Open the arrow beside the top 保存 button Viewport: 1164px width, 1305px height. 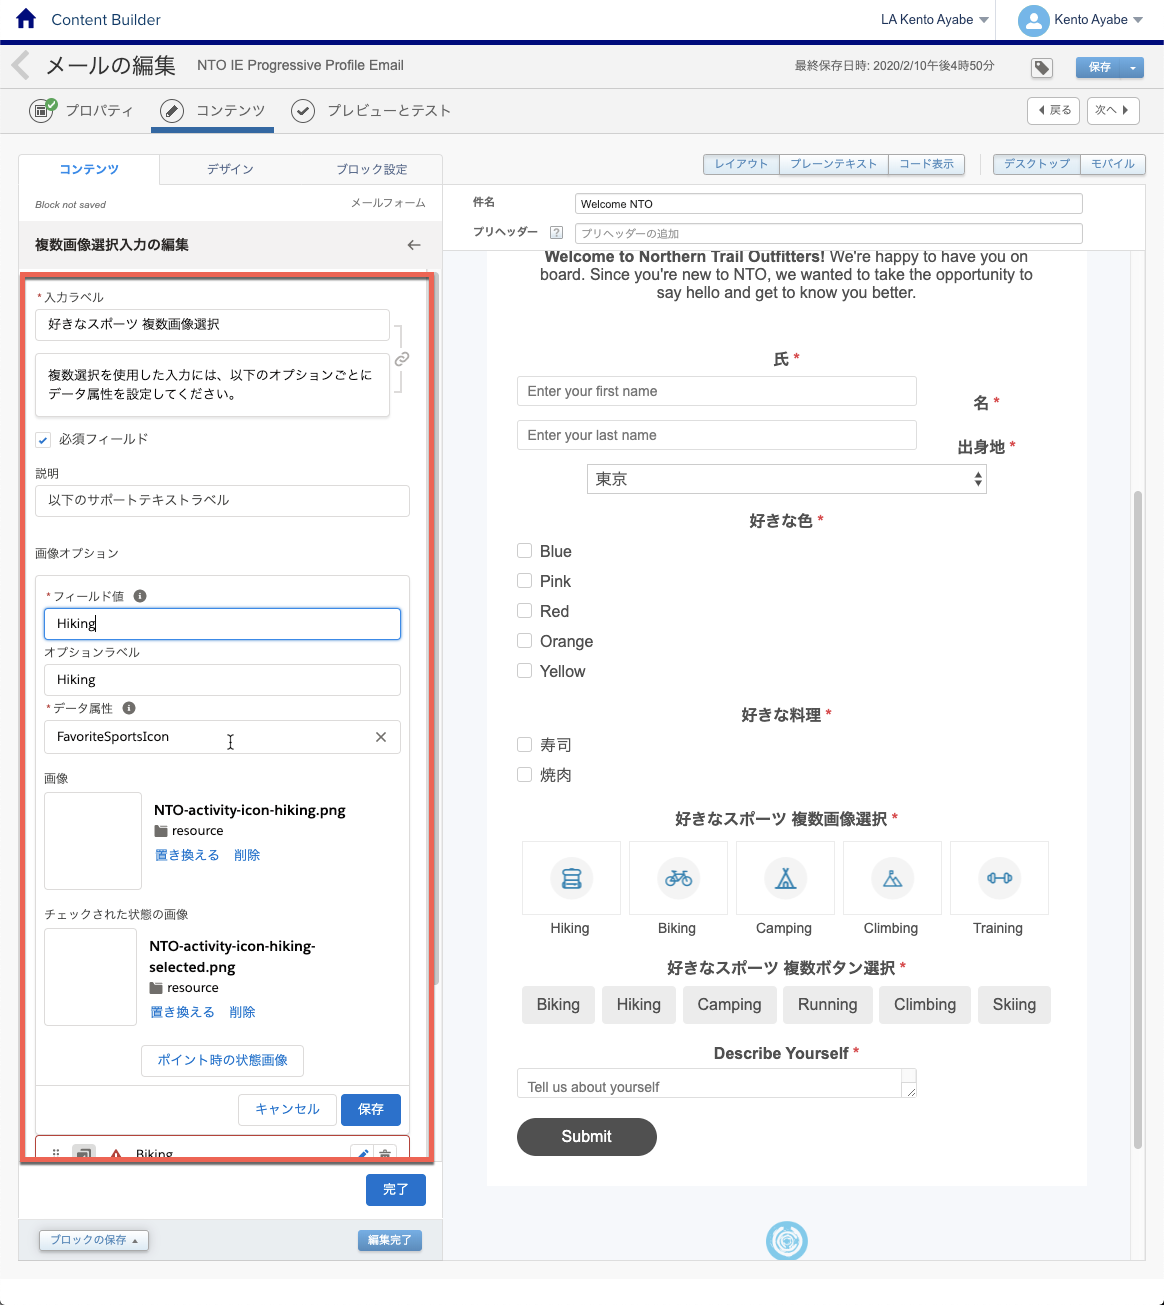point(1133,67)
